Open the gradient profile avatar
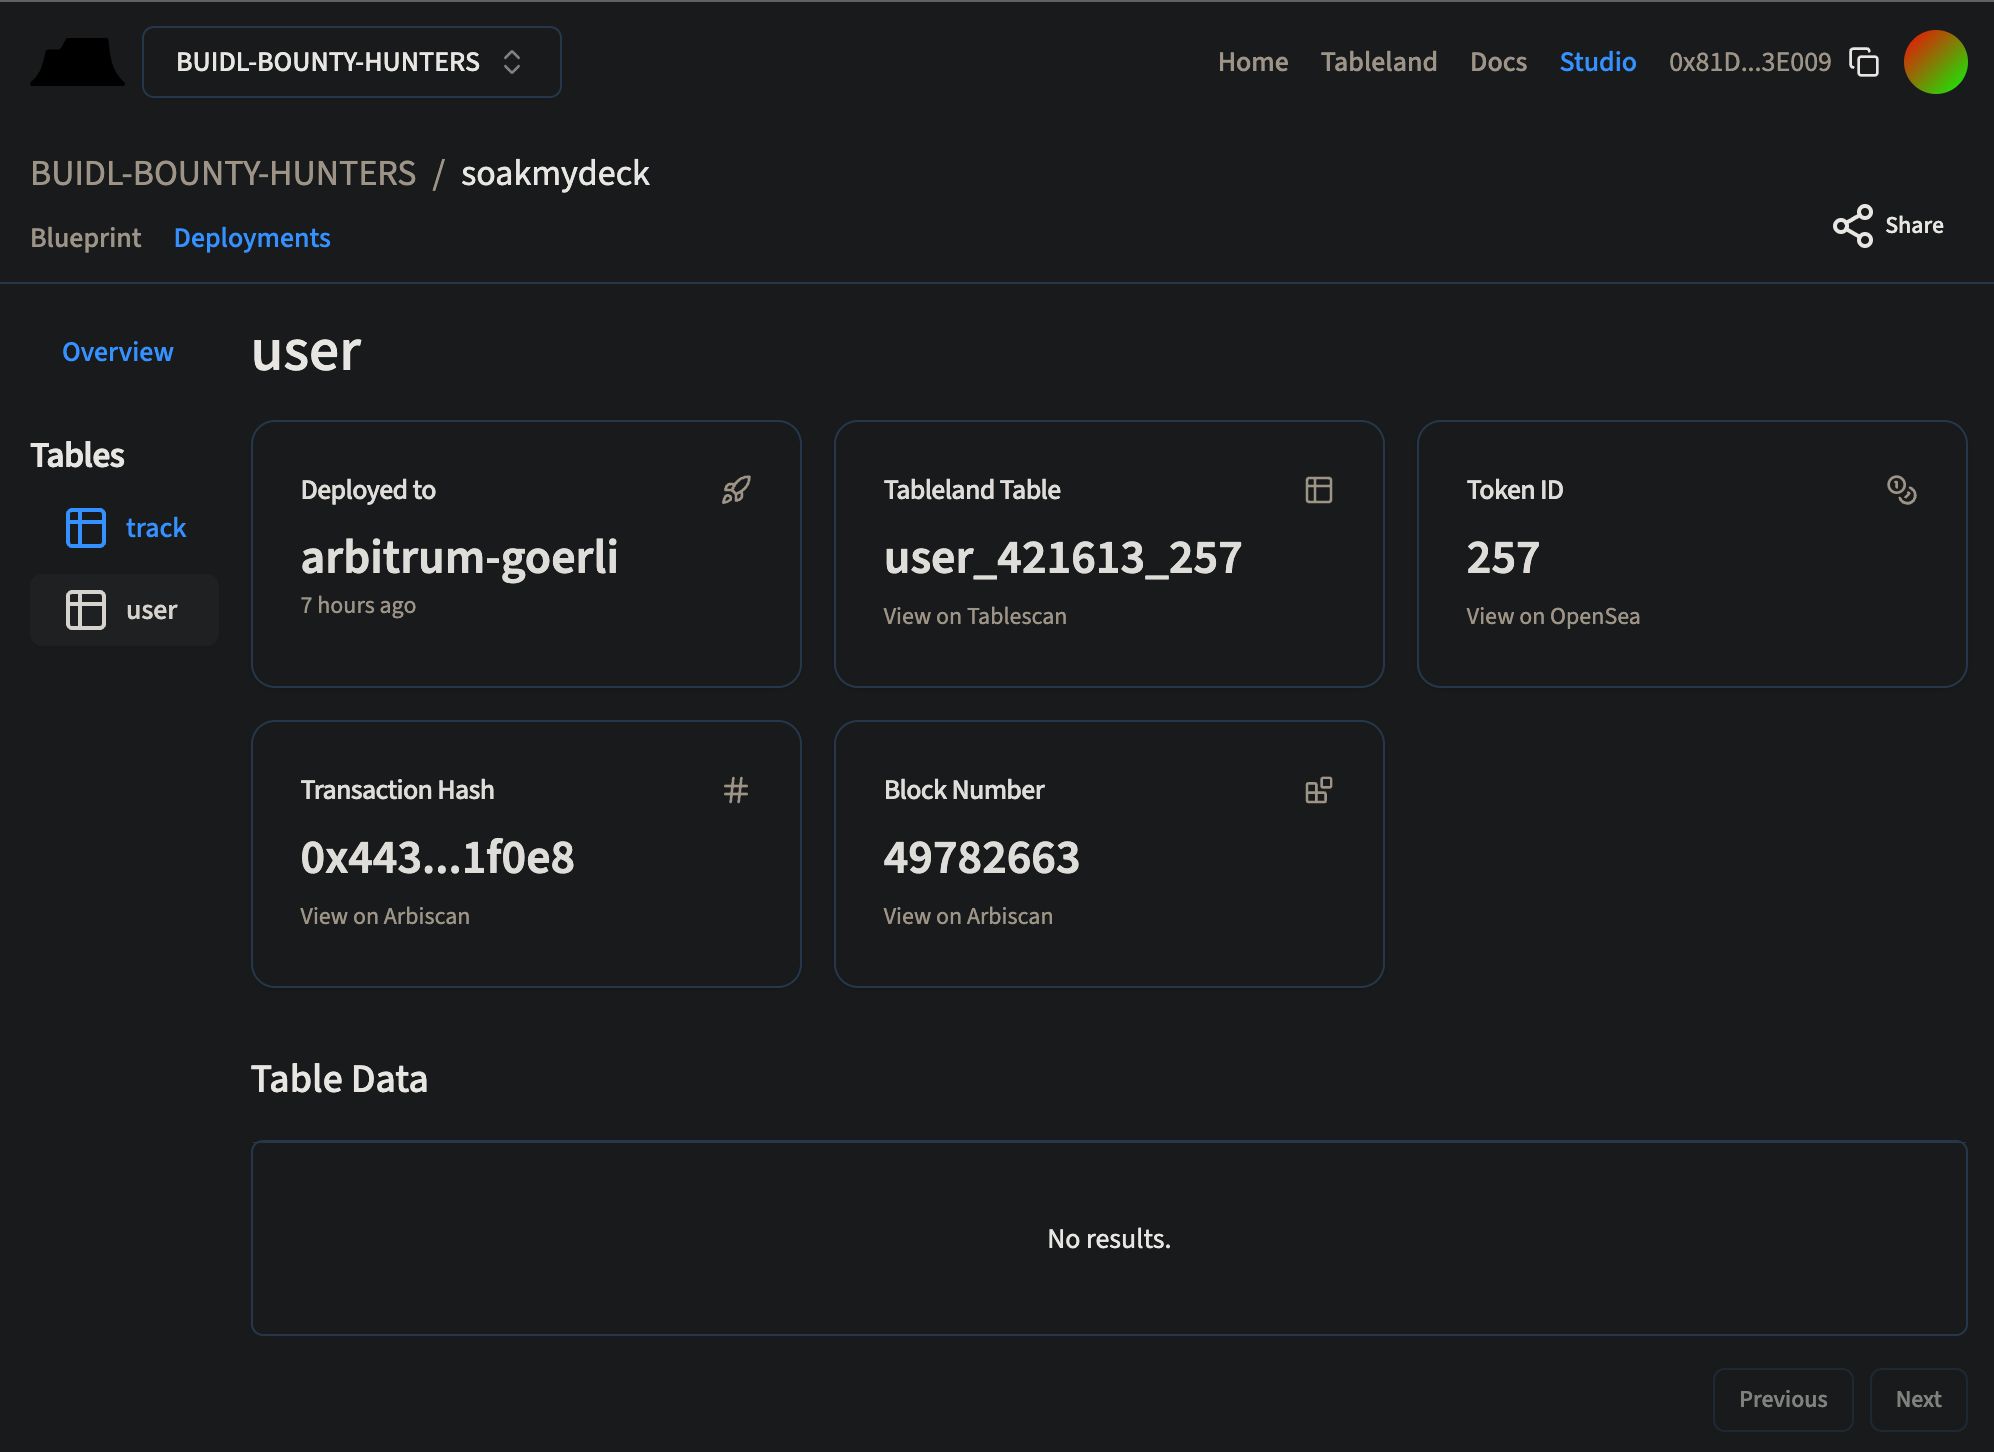Image resolution: width=1994 pixels, height=1452 pixels. coord(1935,62)
